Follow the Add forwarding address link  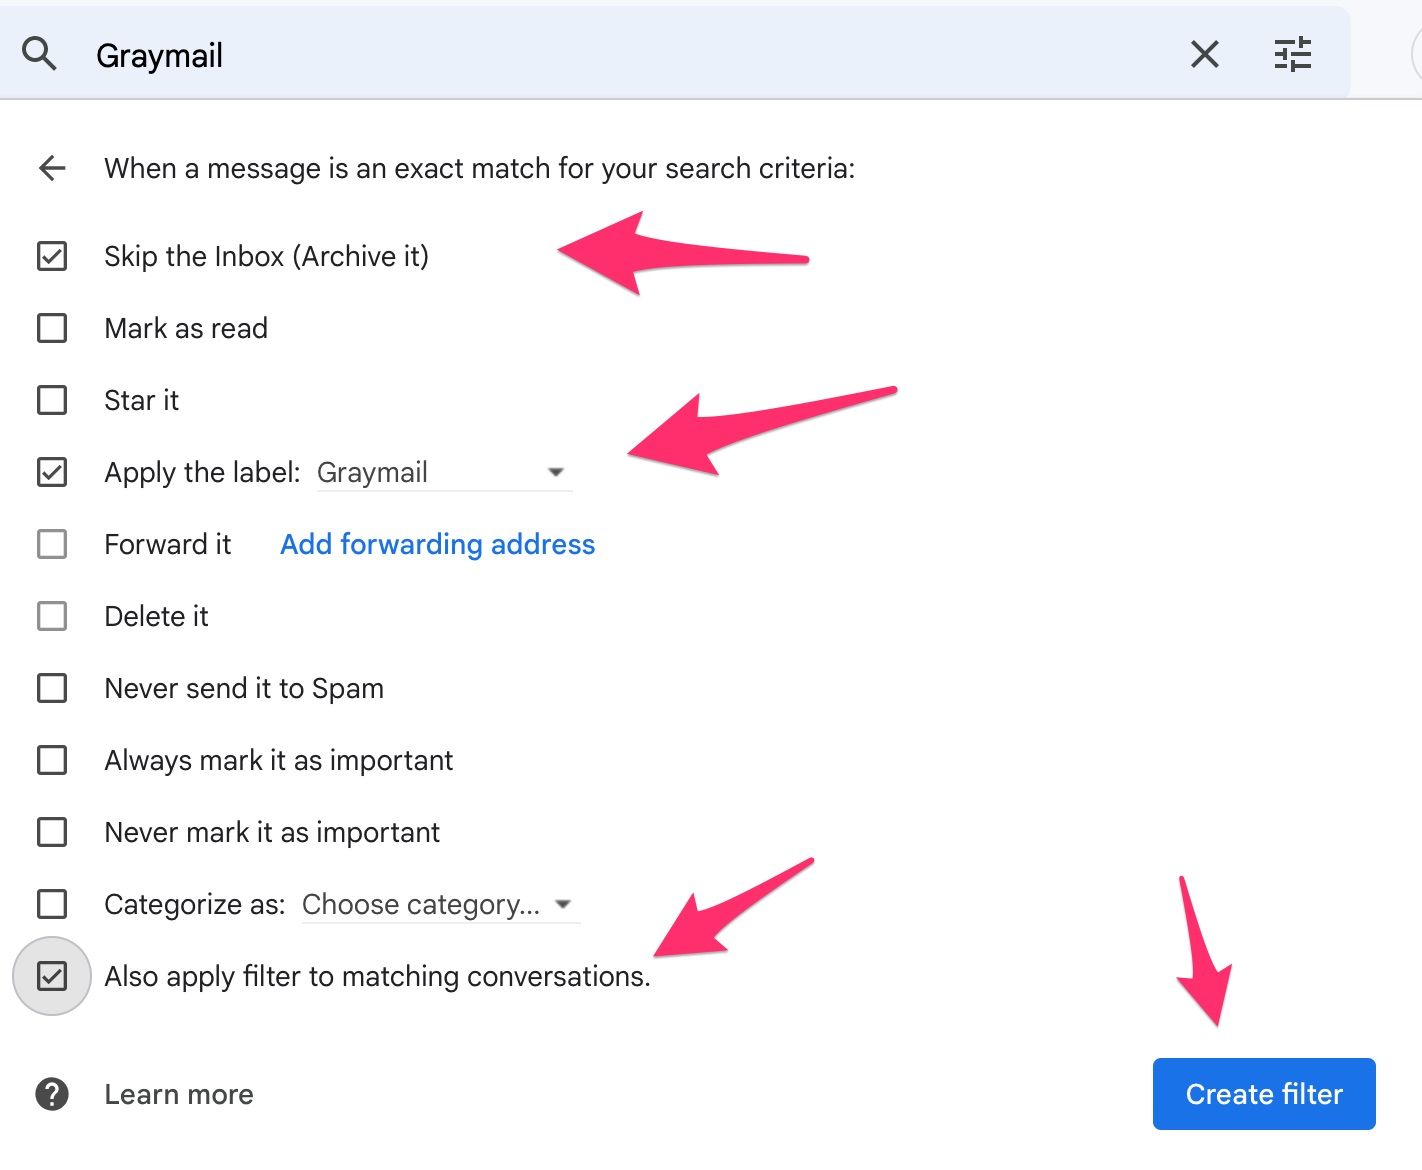(x=437, y=544)
